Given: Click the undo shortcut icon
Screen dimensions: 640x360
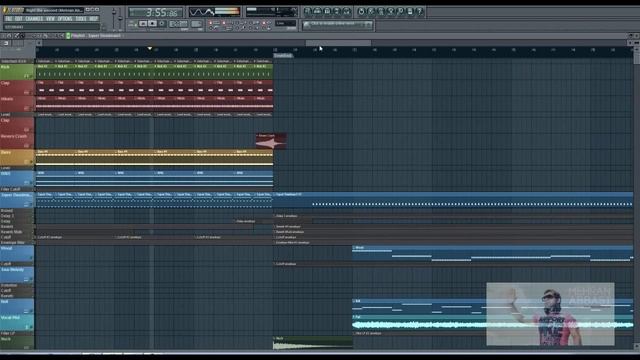Looking at the screenshot, I should (361, 11).
